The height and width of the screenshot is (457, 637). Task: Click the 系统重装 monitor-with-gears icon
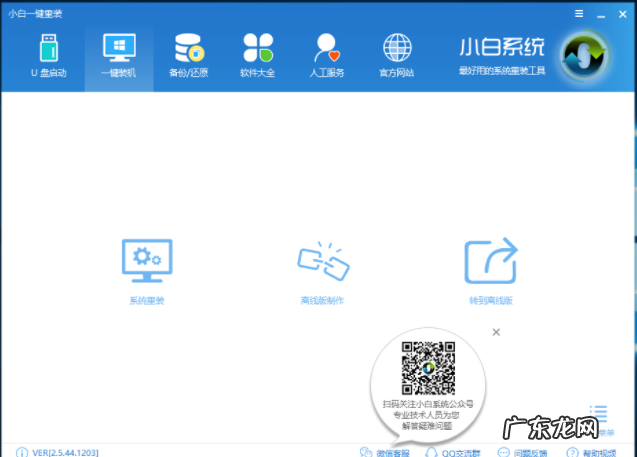pyautogui.click(x=147, y=261)
